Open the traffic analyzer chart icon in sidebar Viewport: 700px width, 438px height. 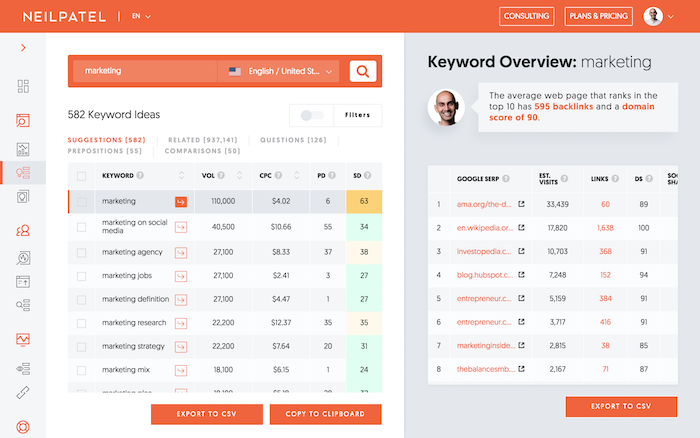(23, 149)
